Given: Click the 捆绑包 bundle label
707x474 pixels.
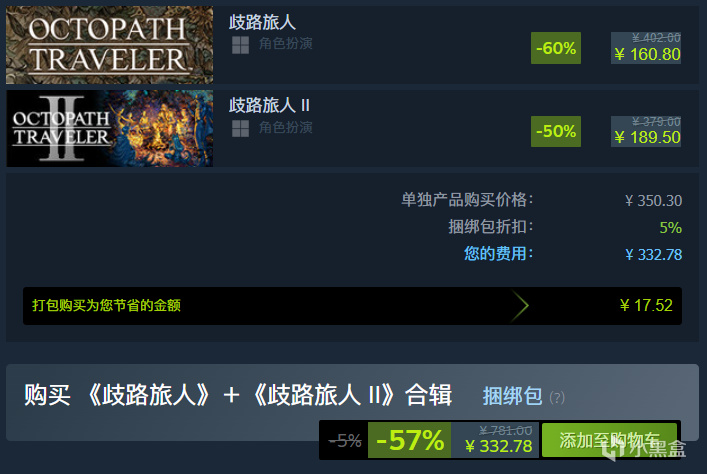Looking at the screenshot, I should (x=512, y=396).
